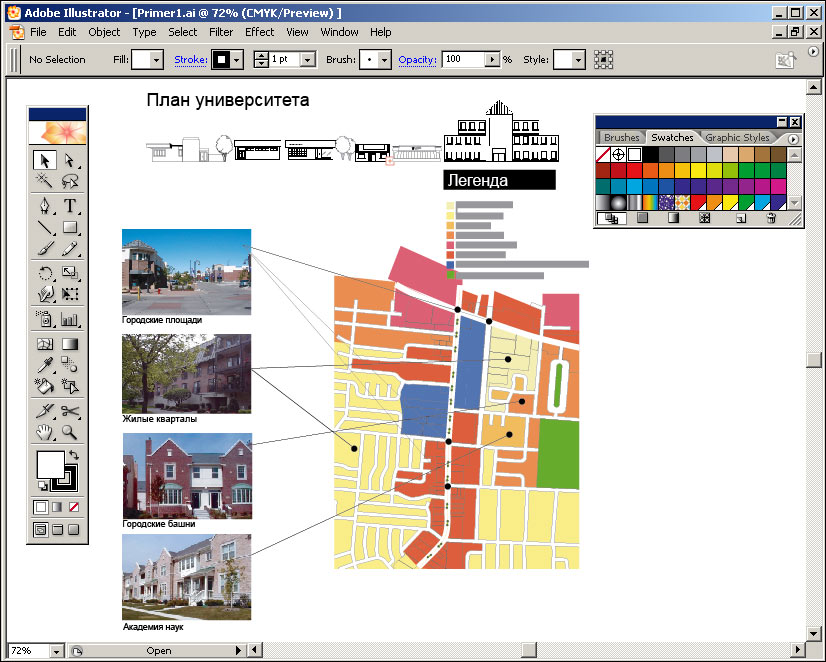Open the Style dropdown

tap(578, 60)
